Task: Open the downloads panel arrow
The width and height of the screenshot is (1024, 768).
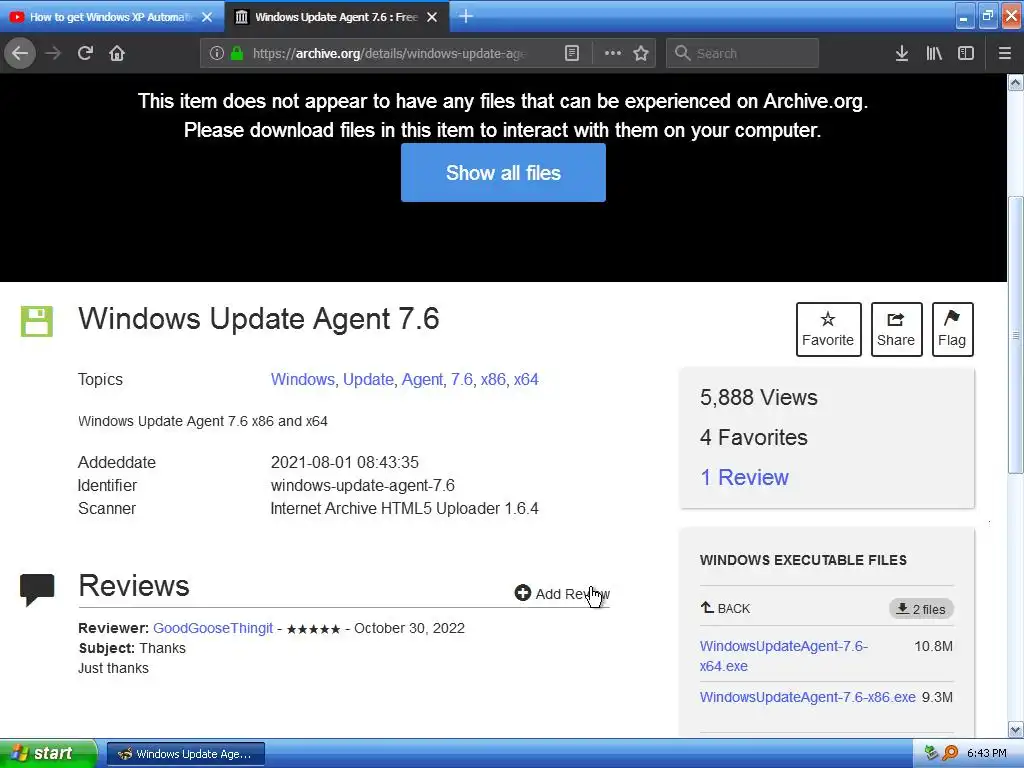Action: point(902,53)
